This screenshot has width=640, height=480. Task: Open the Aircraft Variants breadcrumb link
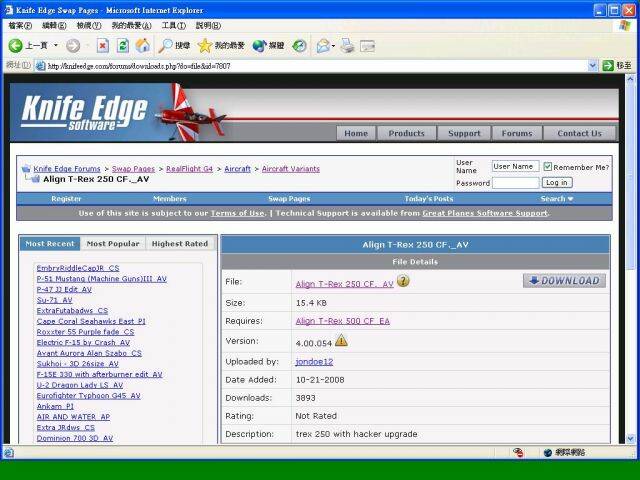291,169
